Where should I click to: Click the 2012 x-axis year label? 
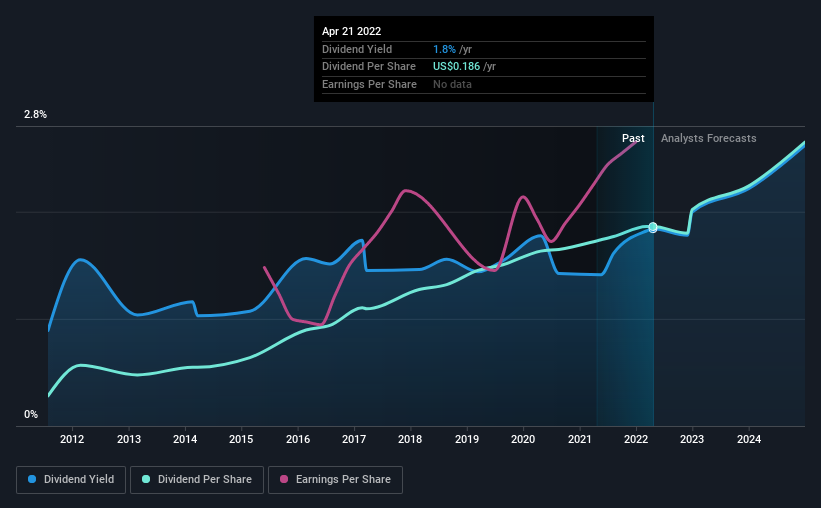[72, 439]
